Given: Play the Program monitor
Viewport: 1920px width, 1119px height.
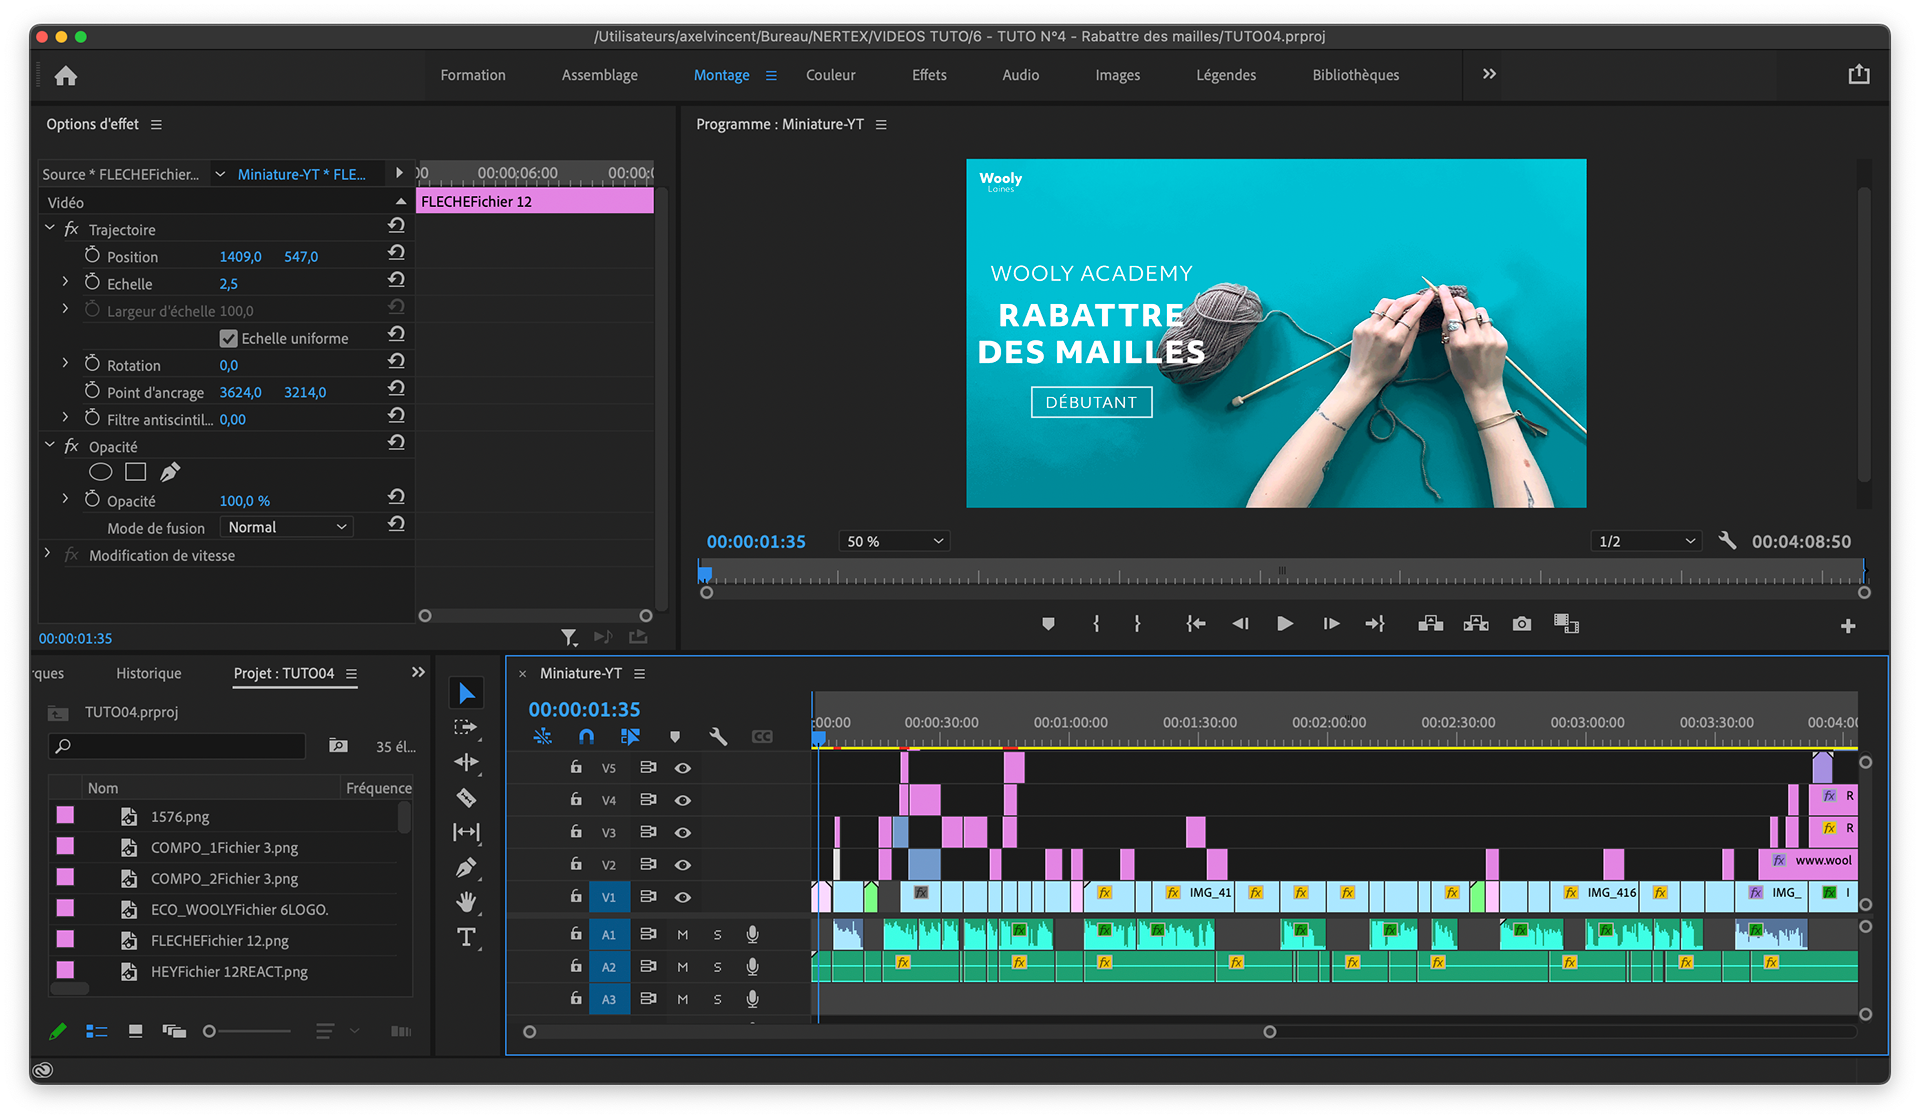Looking at the screenshot, I should [x=1285, y=624].
